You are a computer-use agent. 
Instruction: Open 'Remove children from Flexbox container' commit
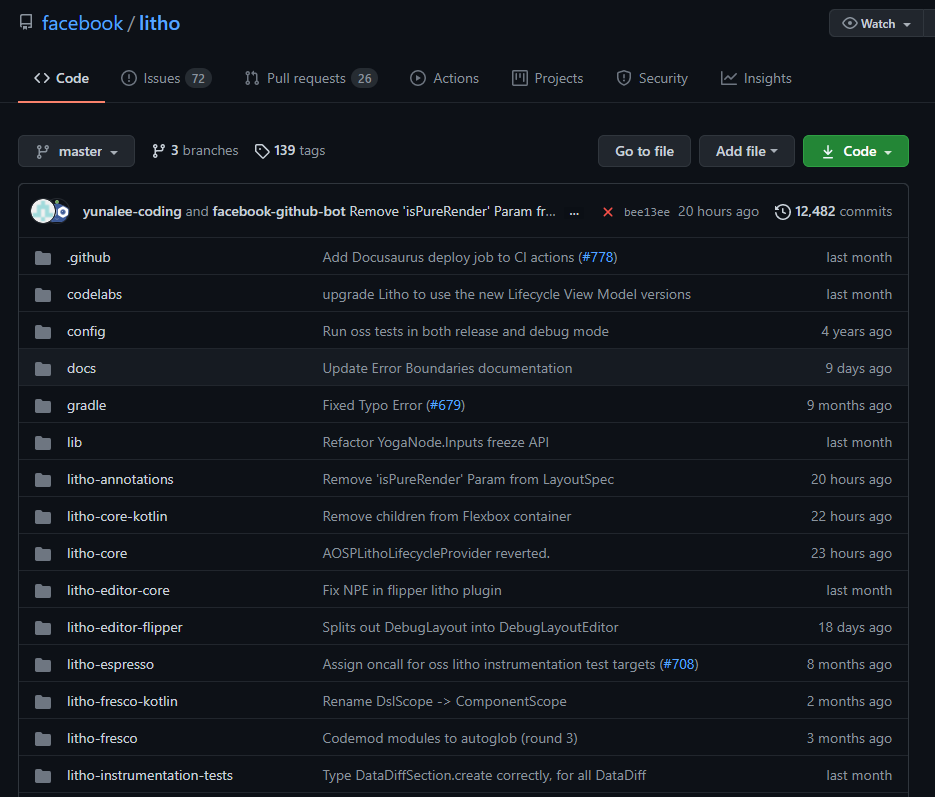pos(447,516)
